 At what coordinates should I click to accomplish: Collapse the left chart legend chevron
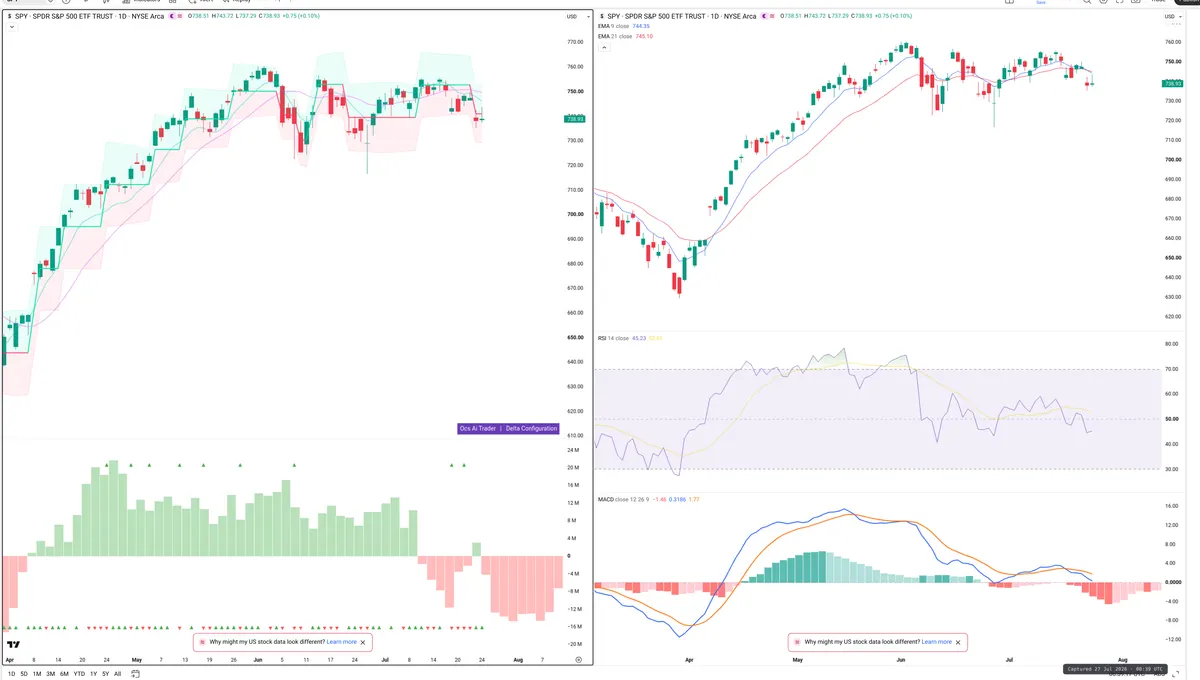coord(10,27)
